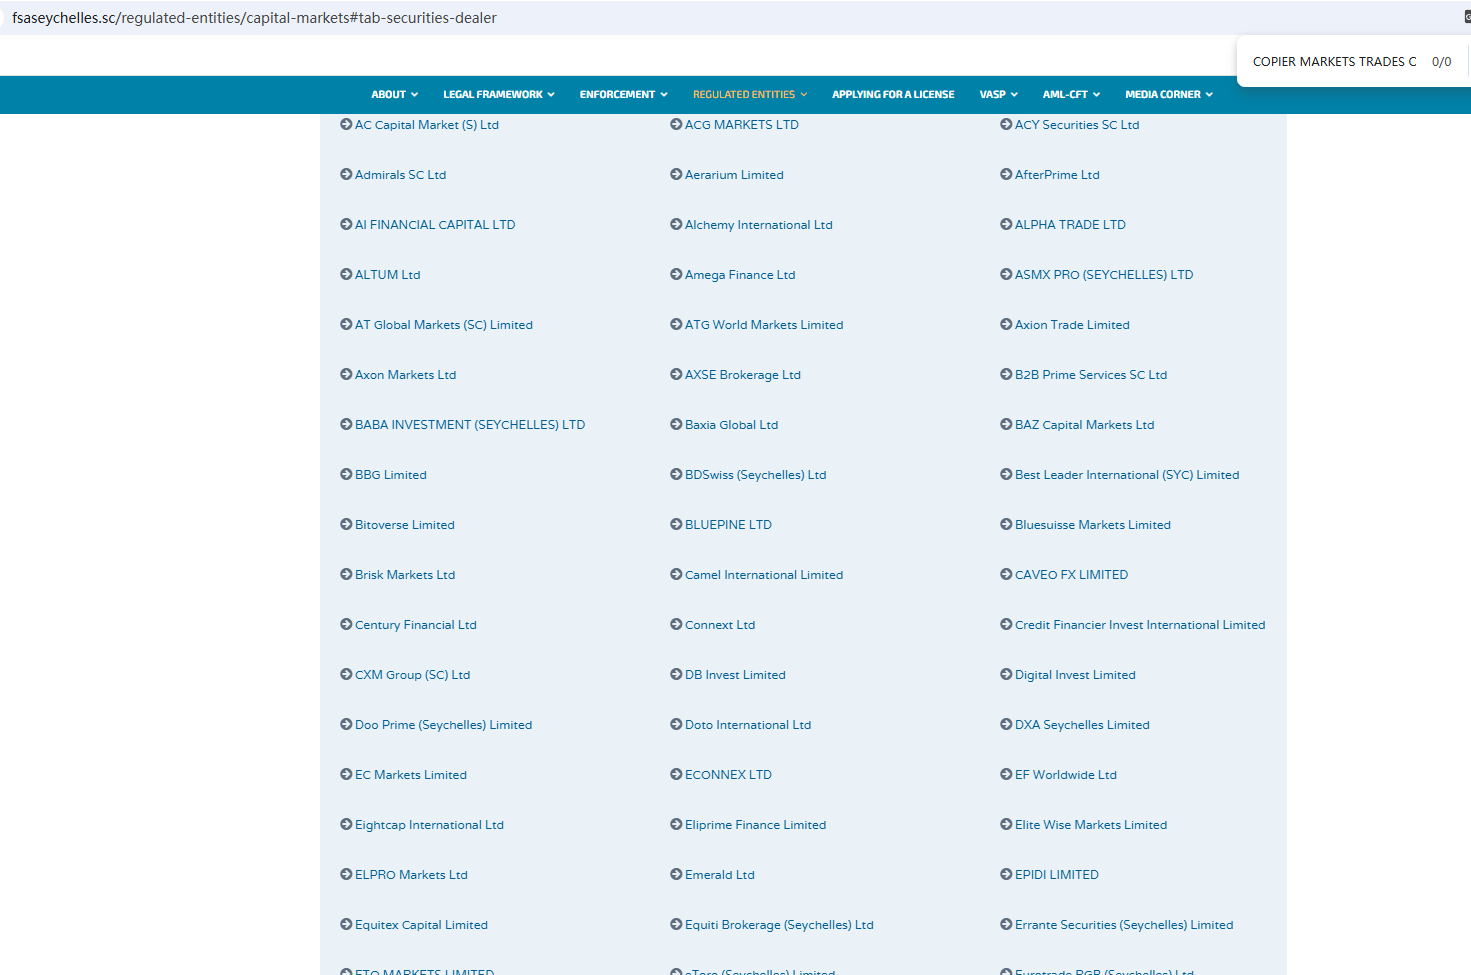Screen dimensions: 1471x975
Task: Click the browser address bar URL
Action: pyautogui.click(x=254, y=18)
